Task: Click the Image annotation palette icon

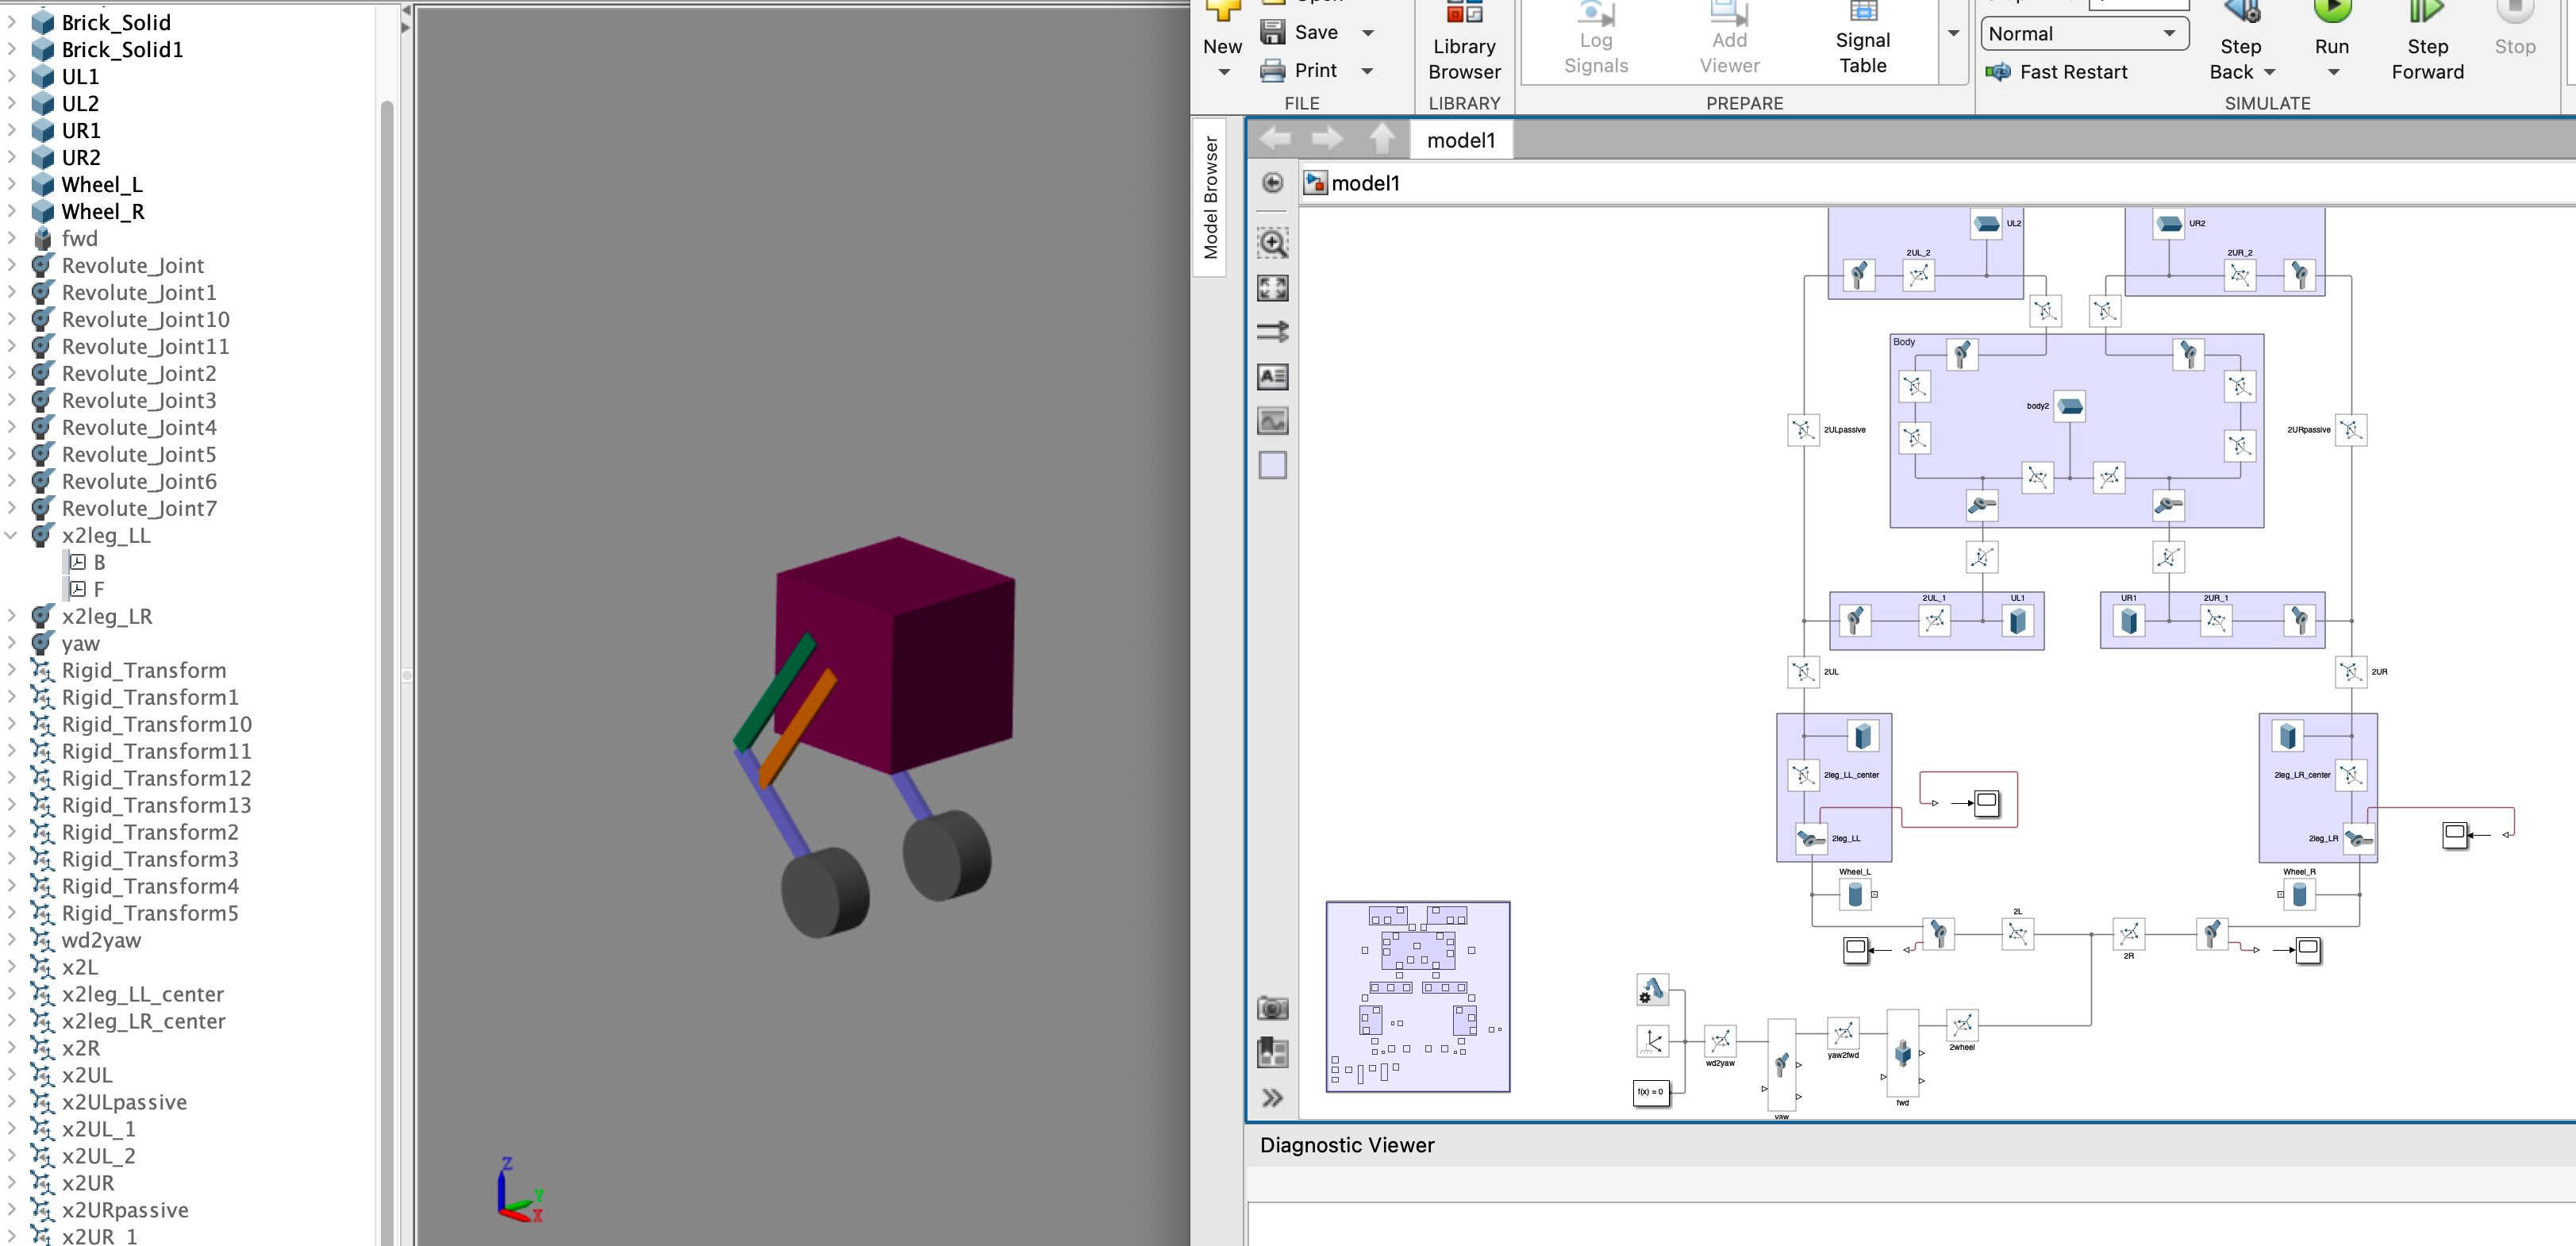Action: point(1272,421)
